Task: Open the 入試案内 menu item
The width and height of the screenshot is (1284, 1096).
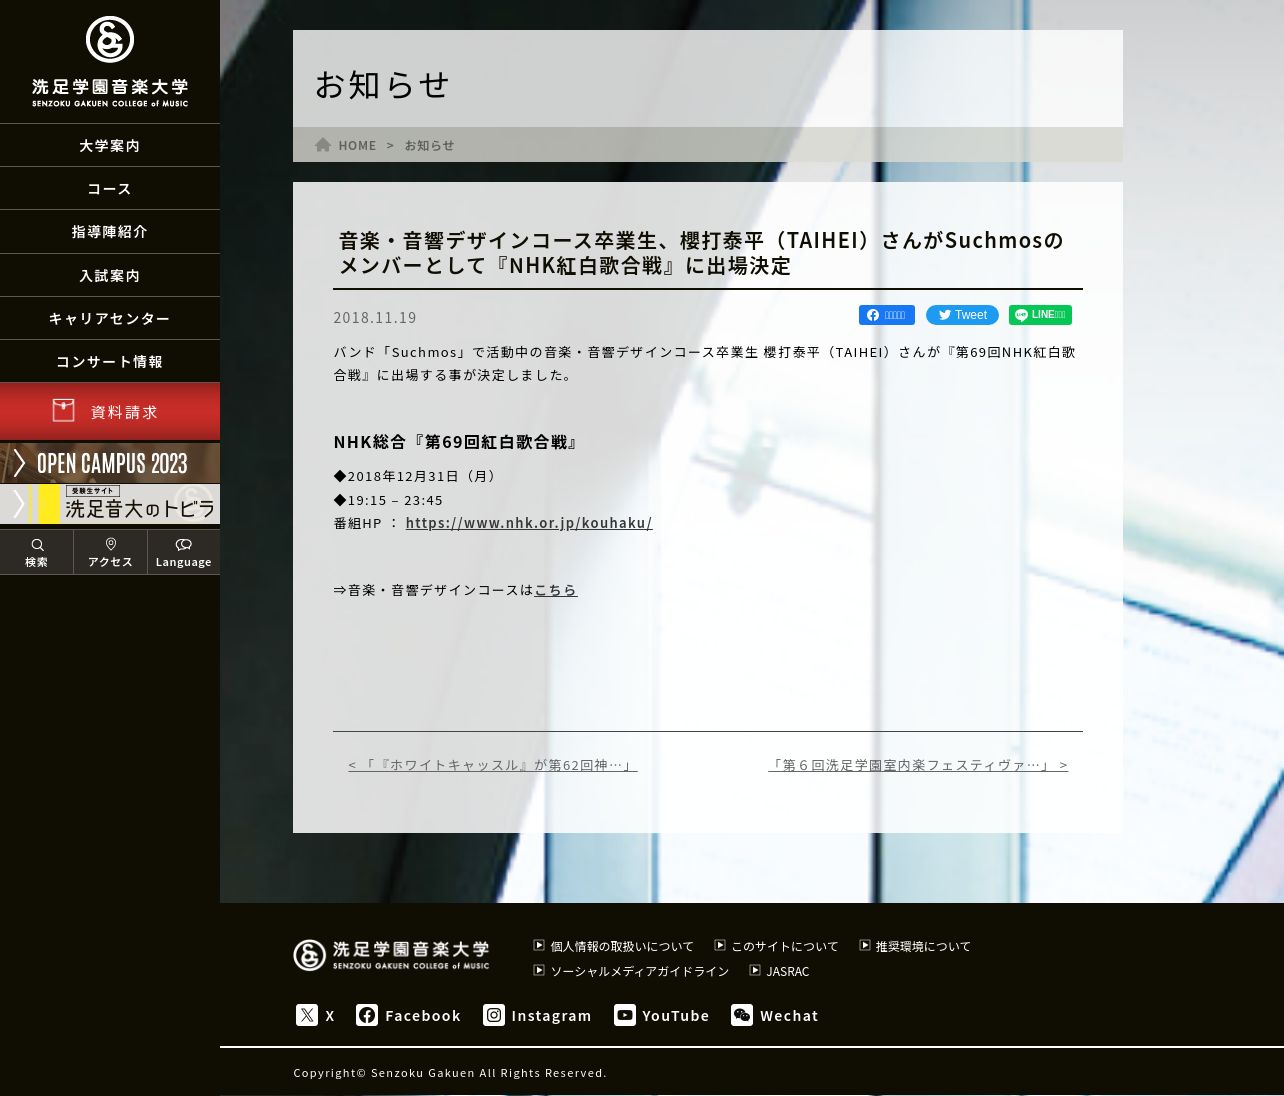Action: pos(110,276)
